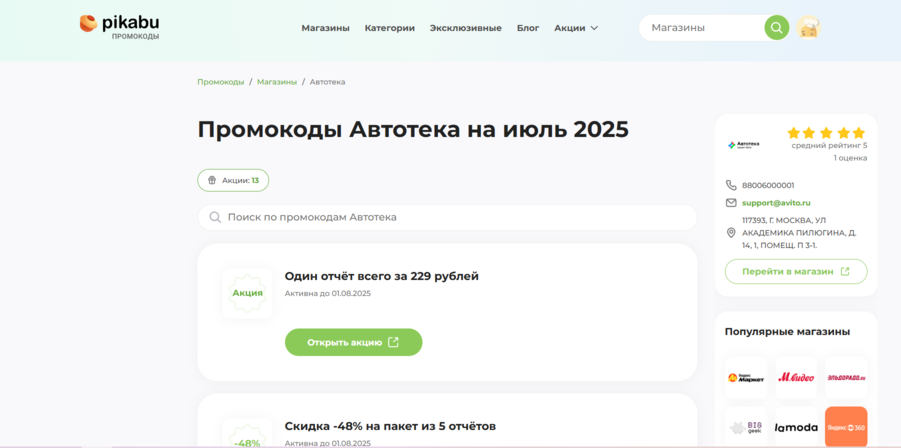The height and width of the screenshot is (448, 901).
Task: Click the envelope icon beside support email
Action: [731, 203]
